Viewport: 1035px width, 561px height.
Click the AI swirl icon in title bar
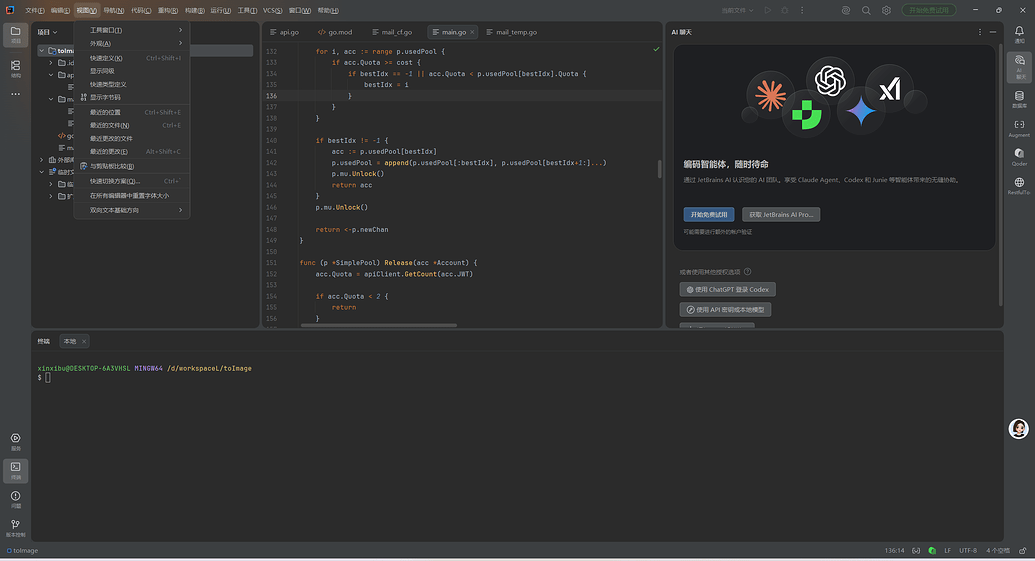tap(846, 10)
